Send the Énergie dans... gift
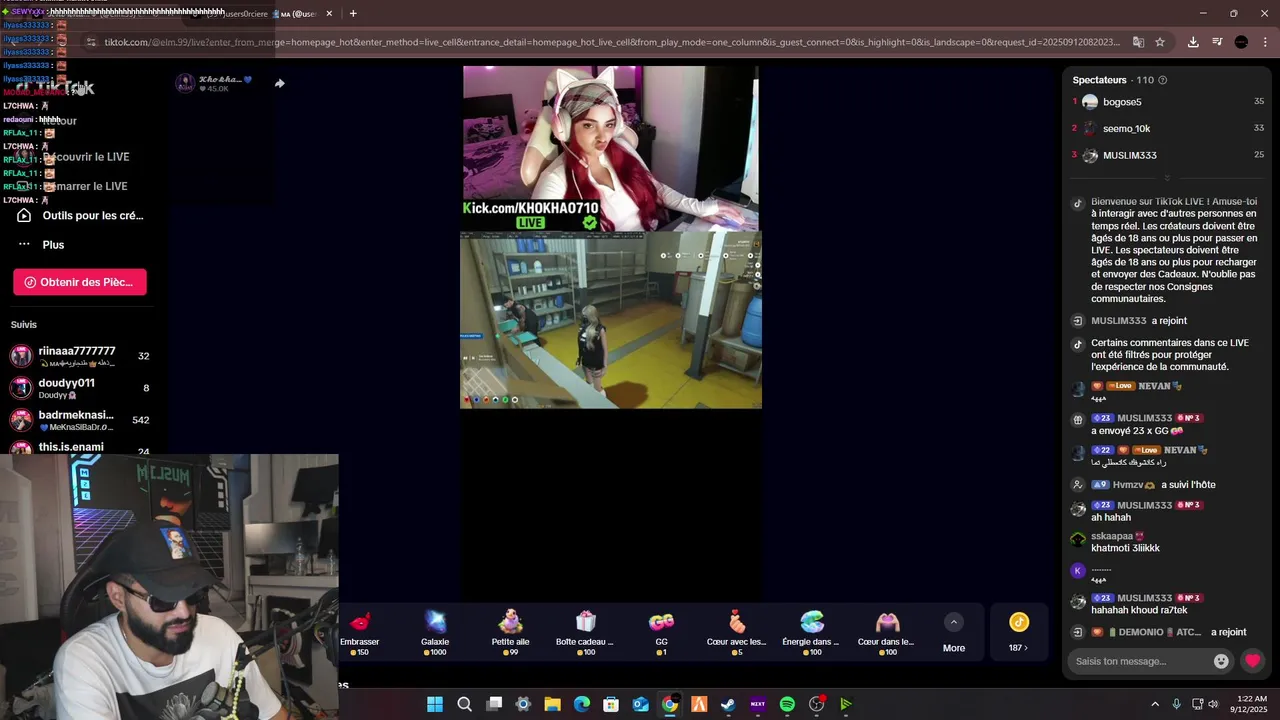 point(811,633)
